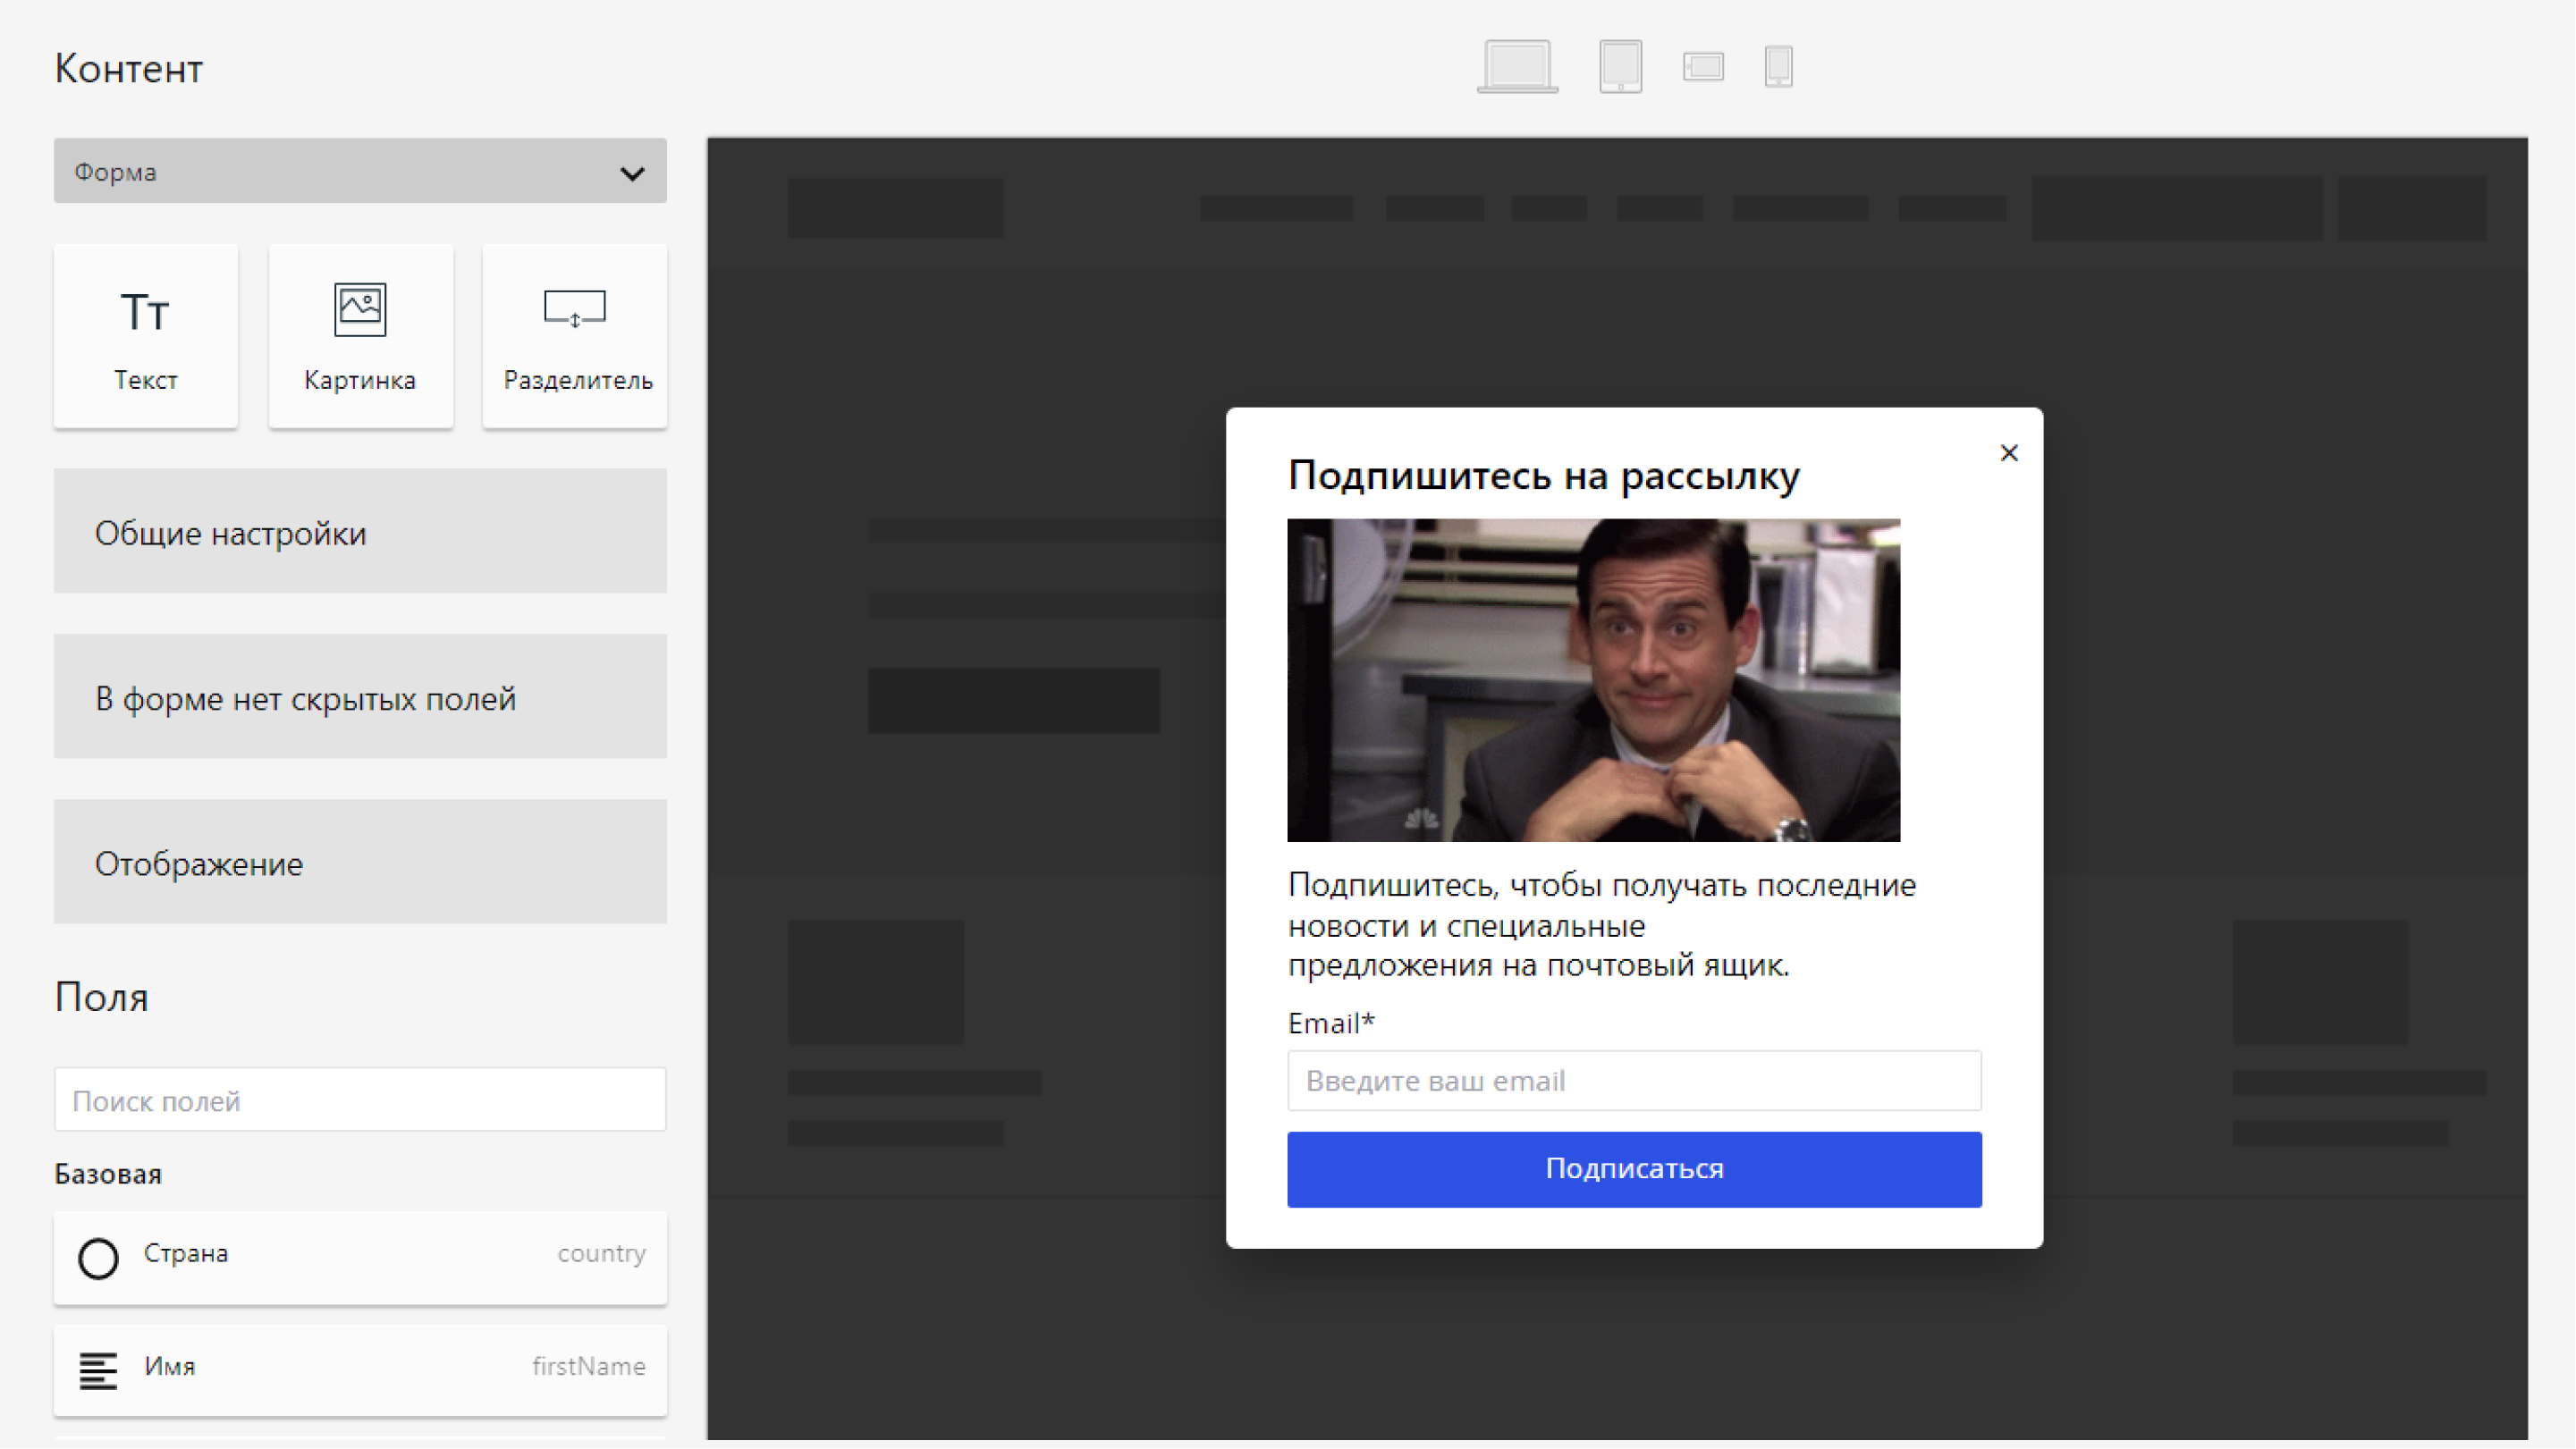2576x1449 pixels.
Task: Select the popup description paragraph text
Action: [1602, 925]
